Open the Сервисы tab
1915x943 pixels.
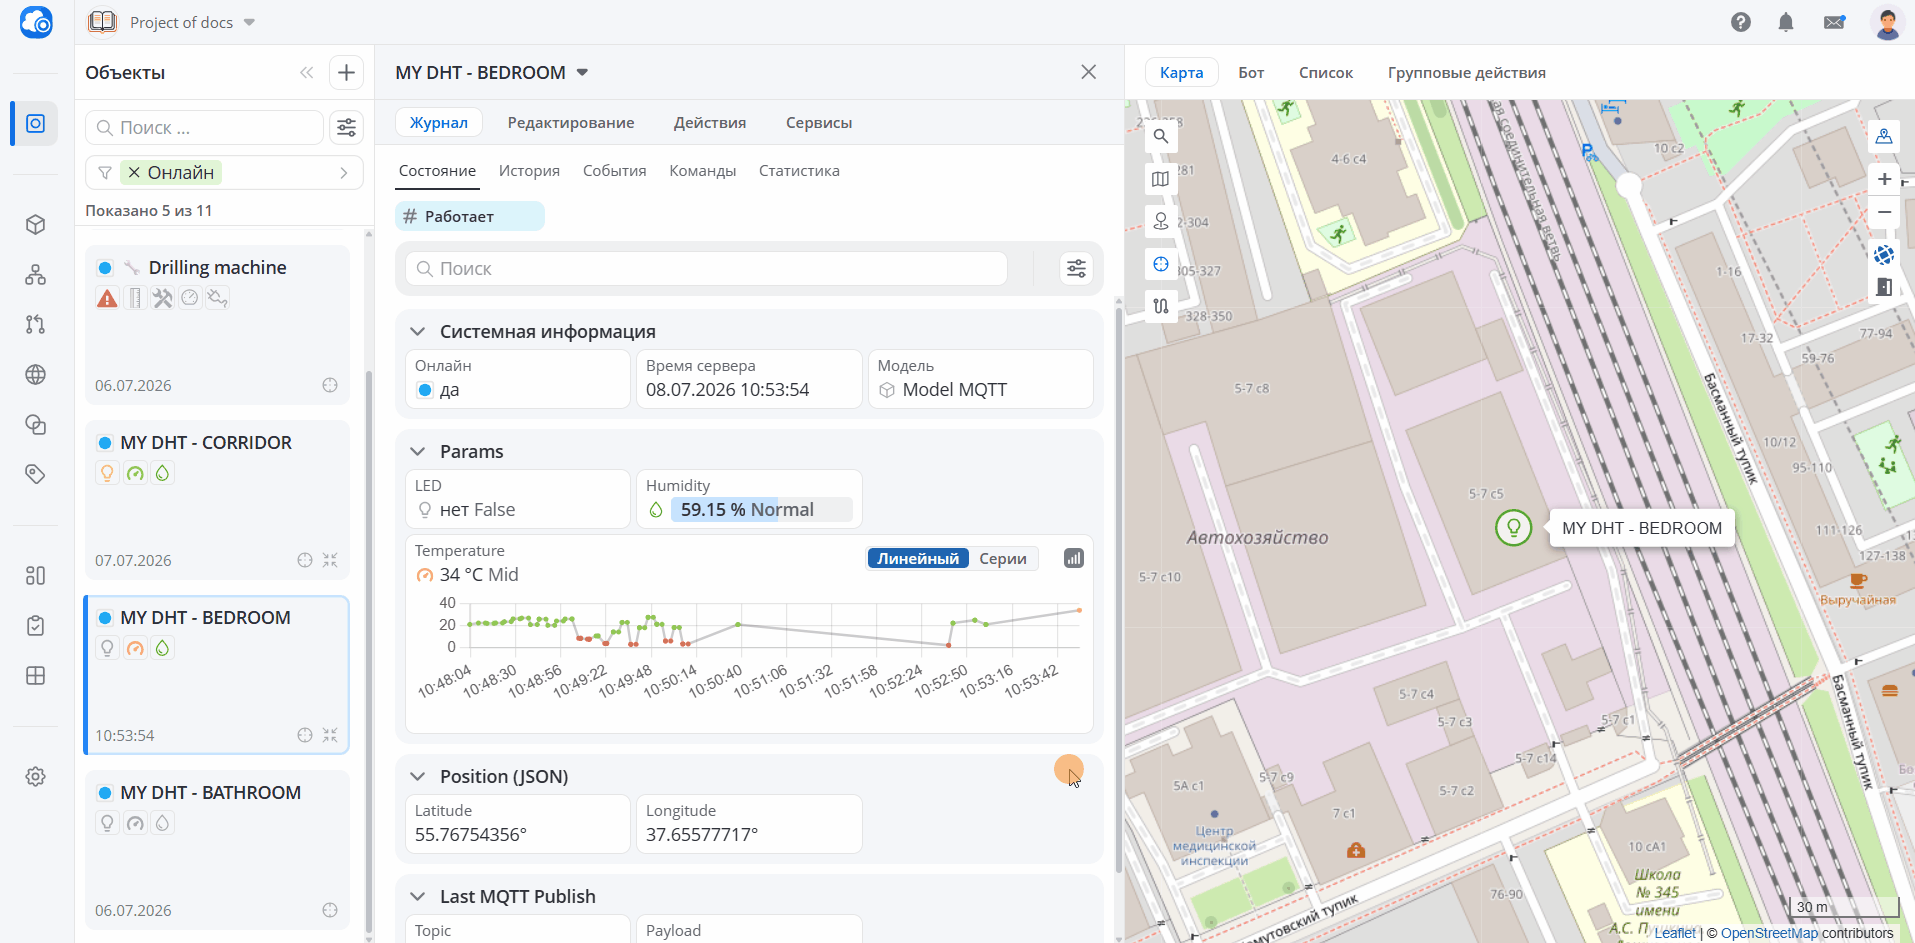[x=819, y=122]
